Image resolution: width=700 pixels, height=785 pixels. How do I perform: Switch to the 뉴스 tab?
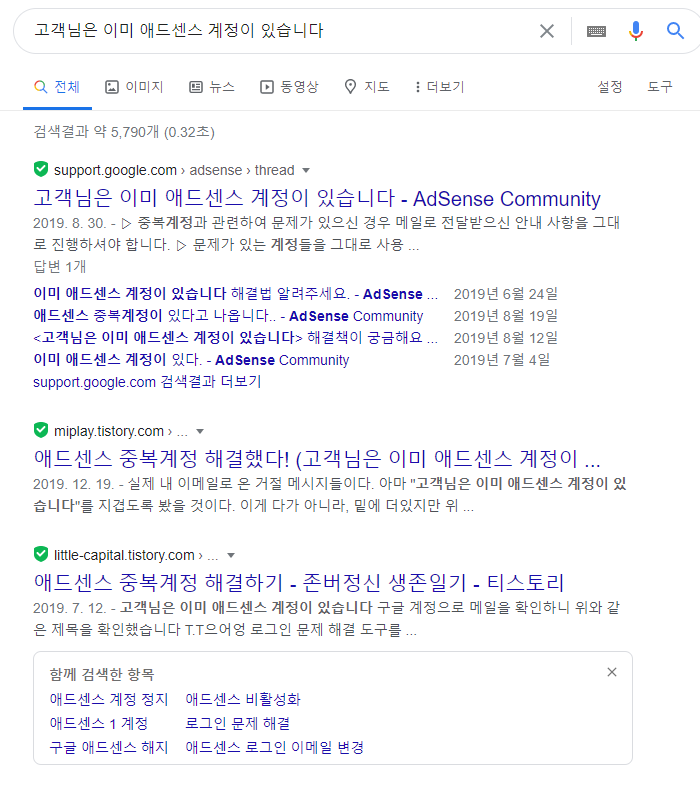[211, 87]
